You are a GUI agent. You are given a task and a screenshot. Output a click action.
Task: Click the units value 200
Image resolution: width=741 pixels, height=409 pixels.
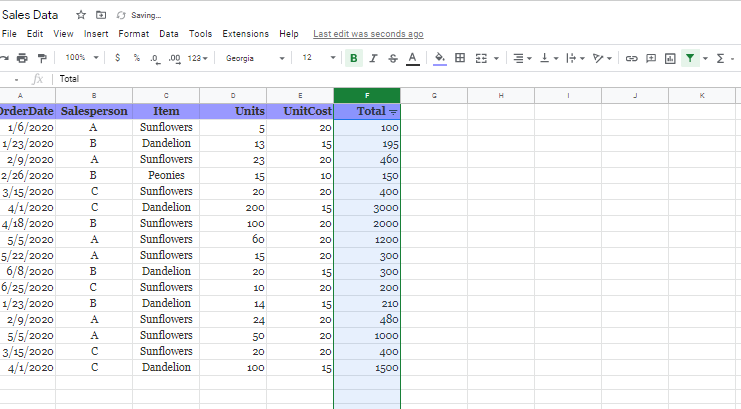(233, 208)
